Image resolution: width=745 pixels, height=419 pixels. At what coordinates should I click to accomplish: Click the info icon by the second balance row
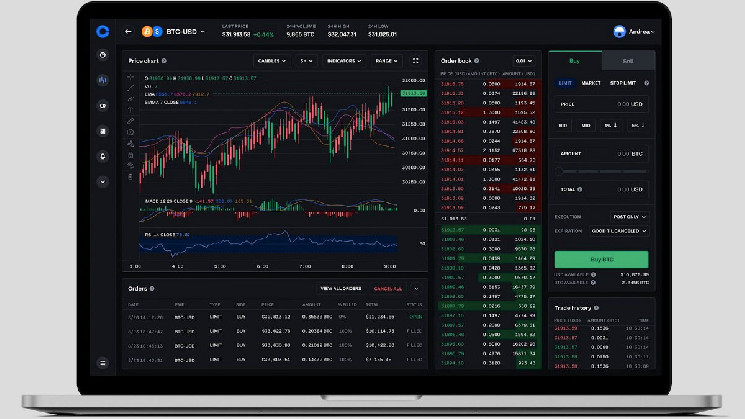point(593,283)
